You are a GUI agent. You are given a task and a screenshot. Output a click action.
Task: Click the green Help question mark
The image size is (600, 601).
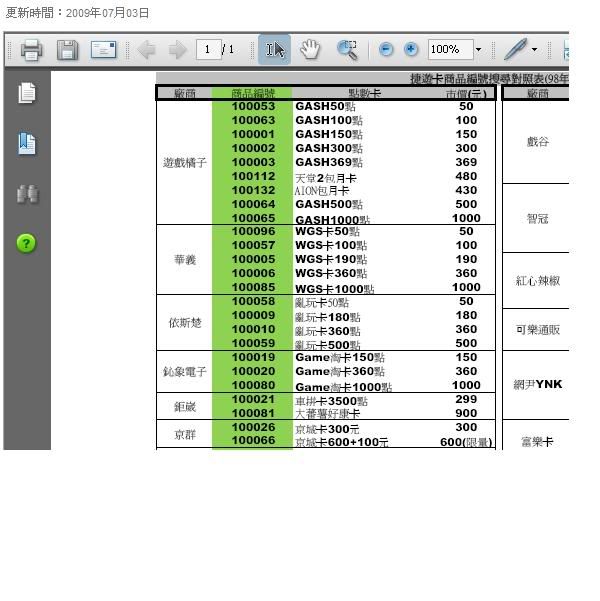(x=27, y=243)
